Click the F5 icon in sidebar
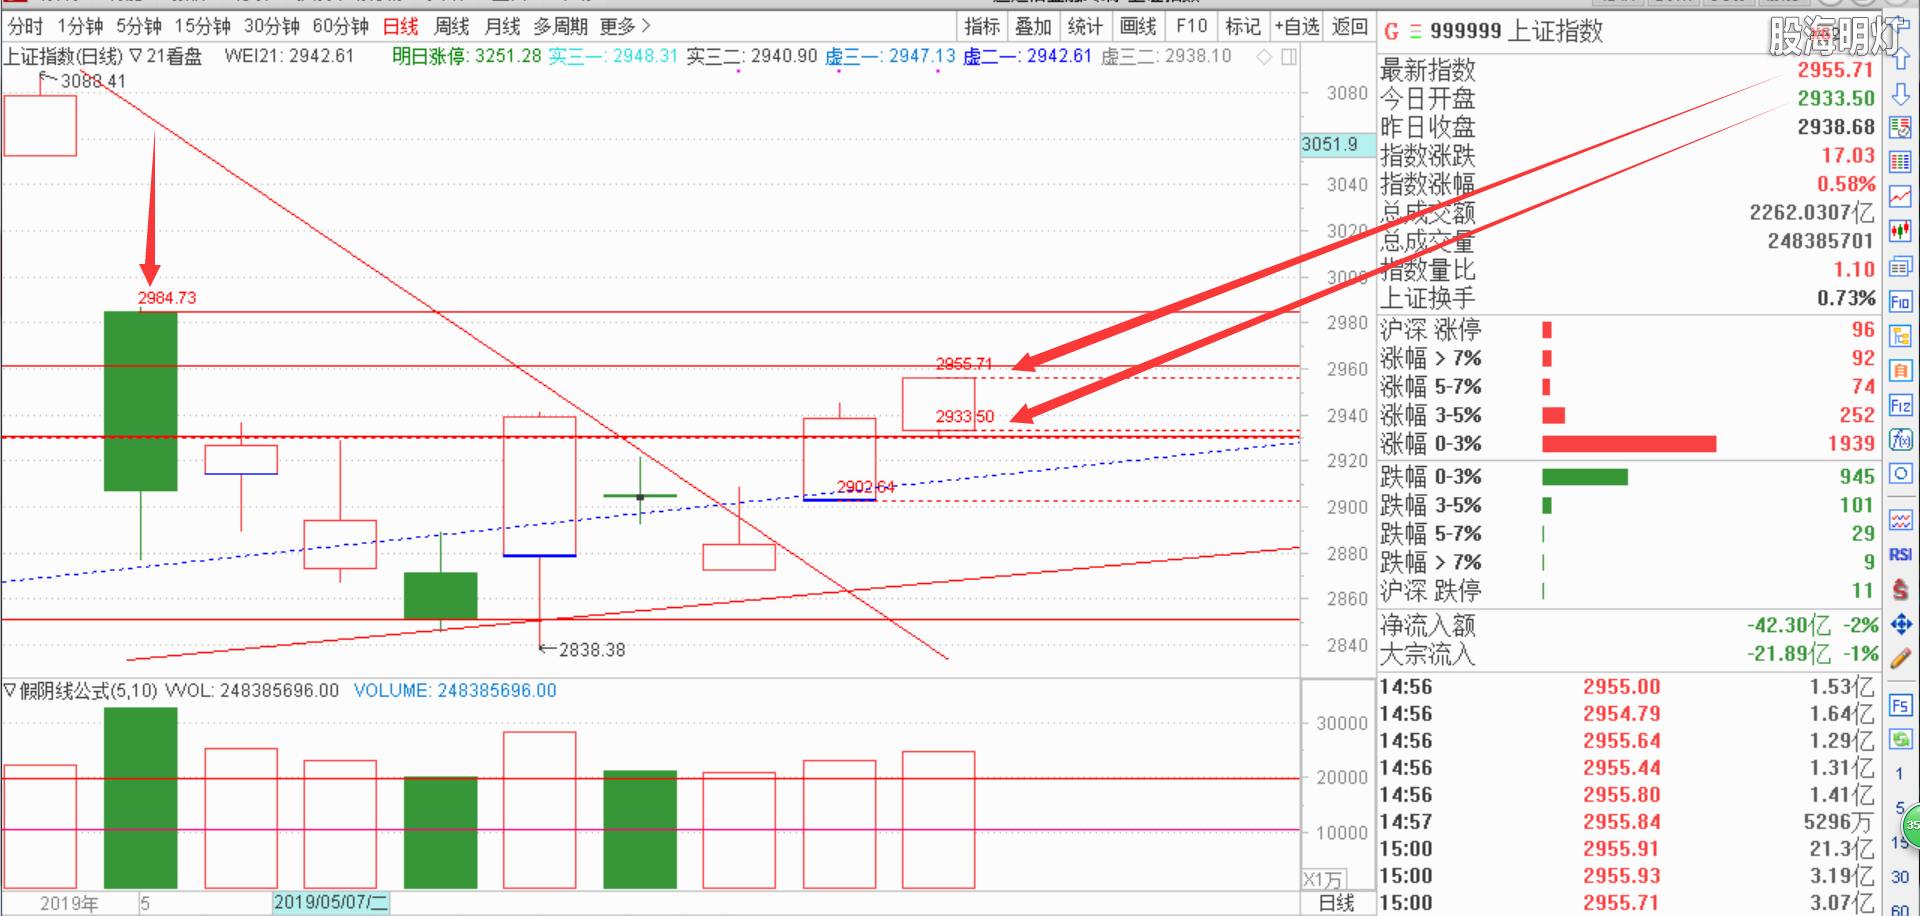 coord(1900,706)
